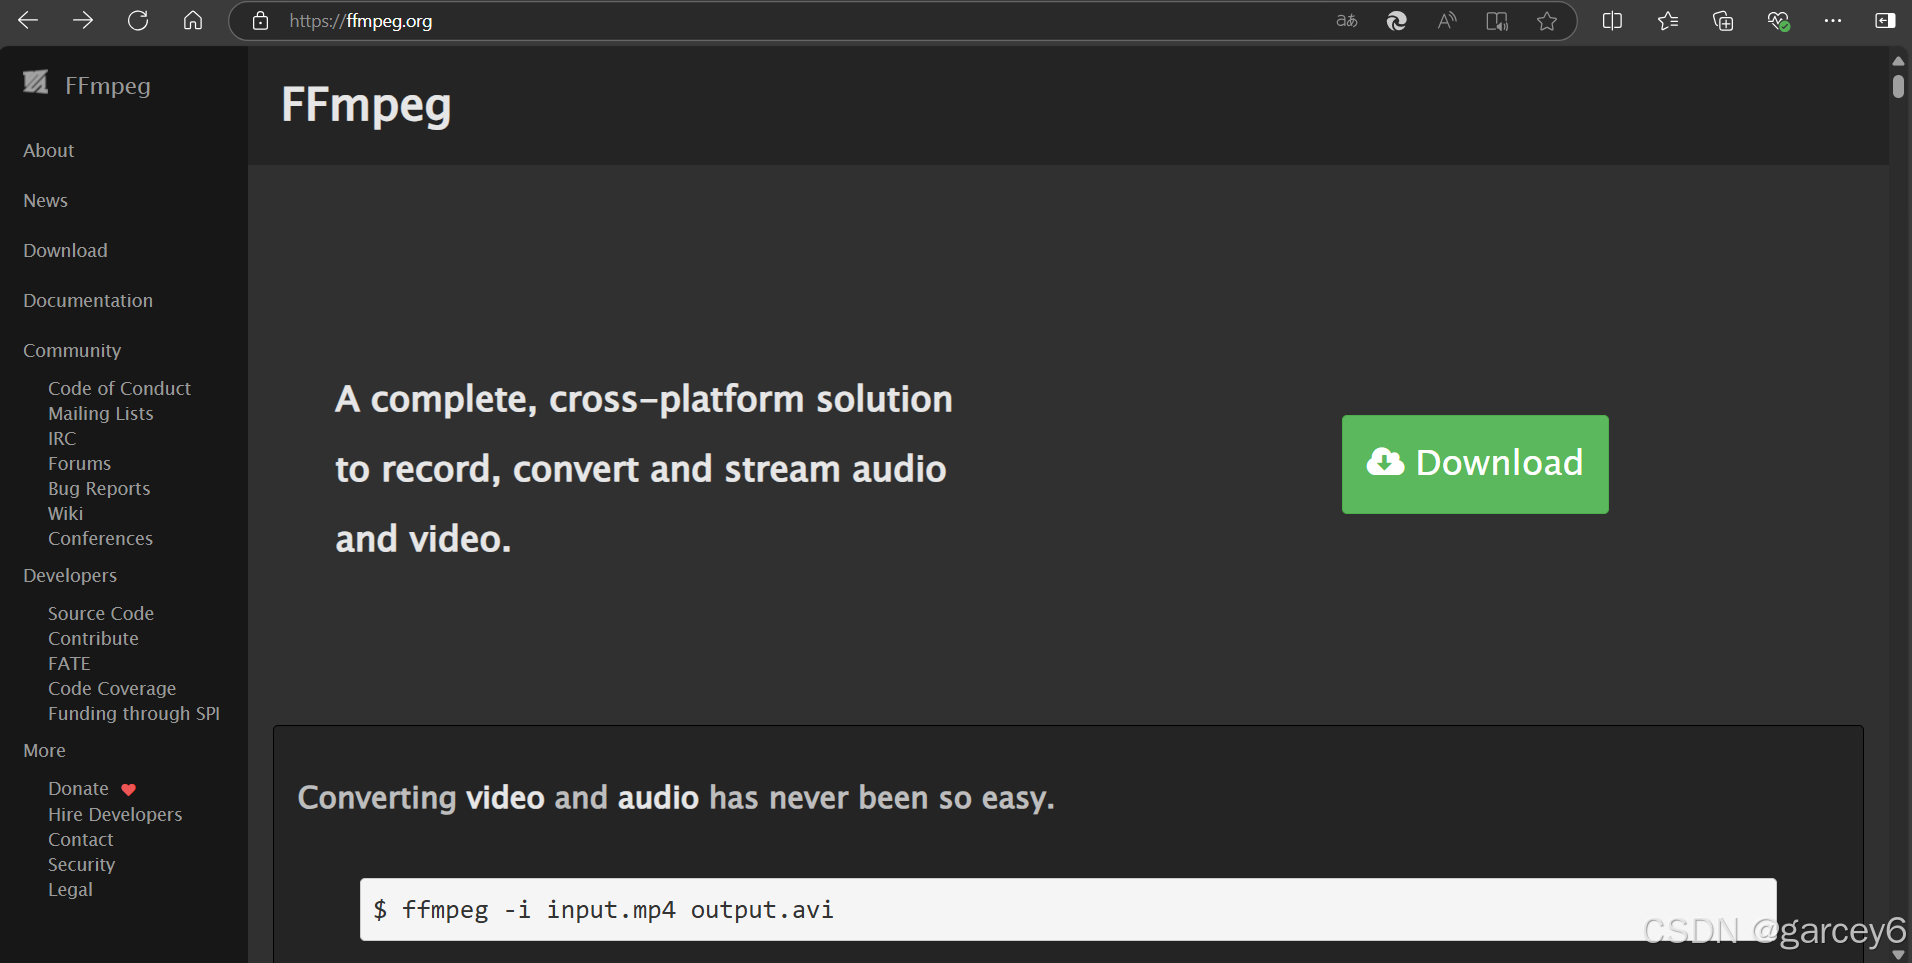Open the IRC link
Screen dimensions: 1912x963
pyautogui.click(x=62, y=438)
